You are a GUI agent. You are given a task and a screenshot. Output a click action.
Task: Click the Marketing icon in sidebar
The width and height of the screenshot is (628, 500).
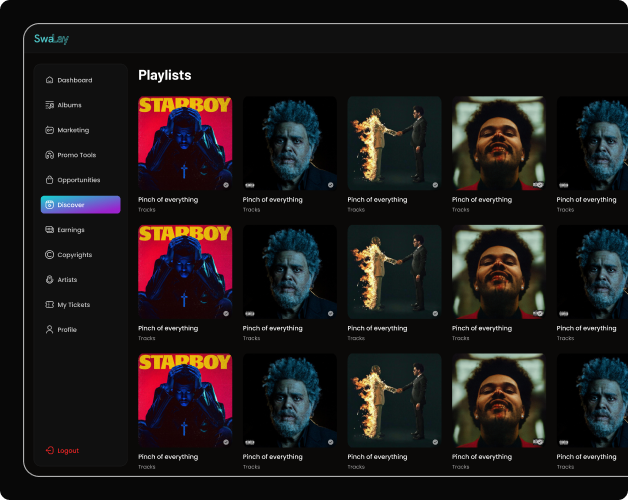[x=49, y=130]
